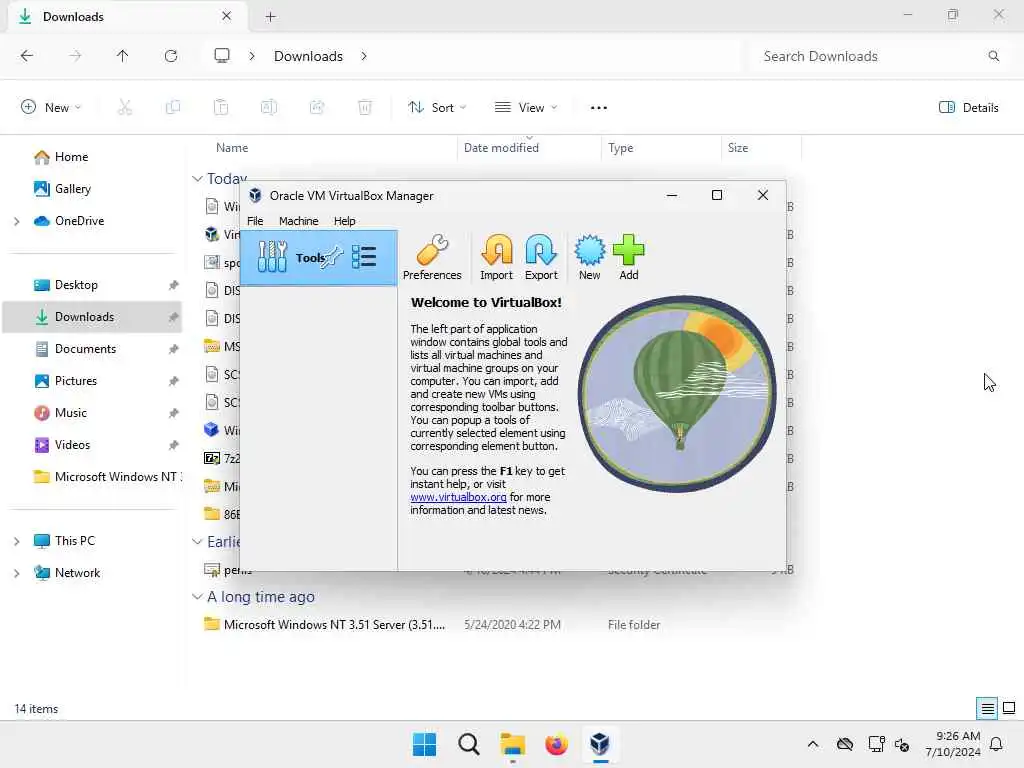Click the search magnifier in Explorer

point(993,56)
